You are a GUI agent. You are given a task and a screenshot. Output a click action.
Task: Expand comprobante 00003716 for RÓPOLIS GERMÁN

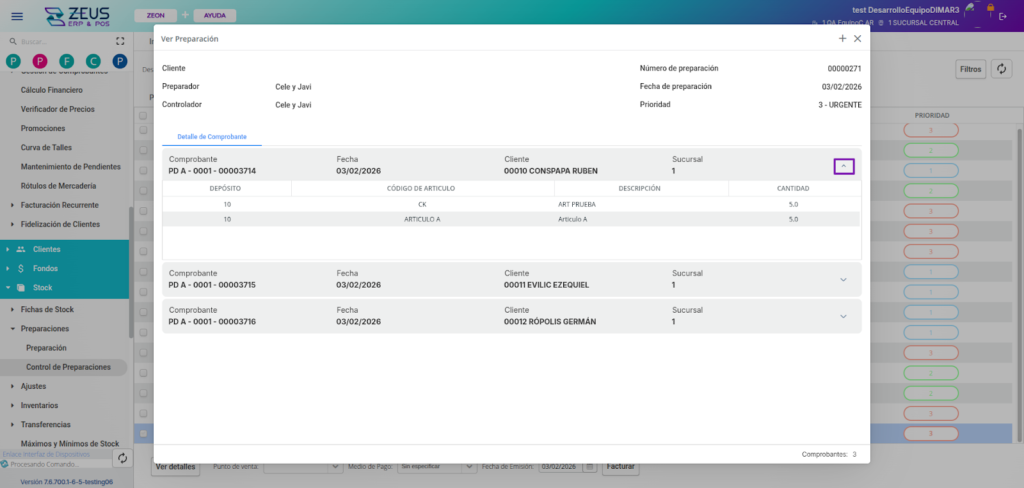tap(843, 316)
